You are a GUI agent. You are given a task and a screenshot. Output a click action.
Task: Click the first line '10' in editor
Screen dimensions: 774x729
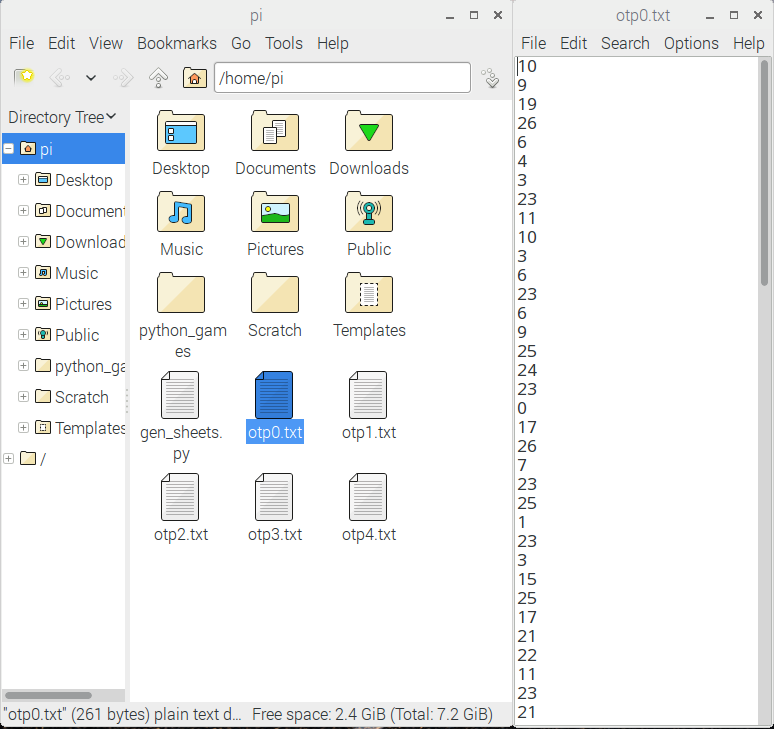(x=527, y=66)
